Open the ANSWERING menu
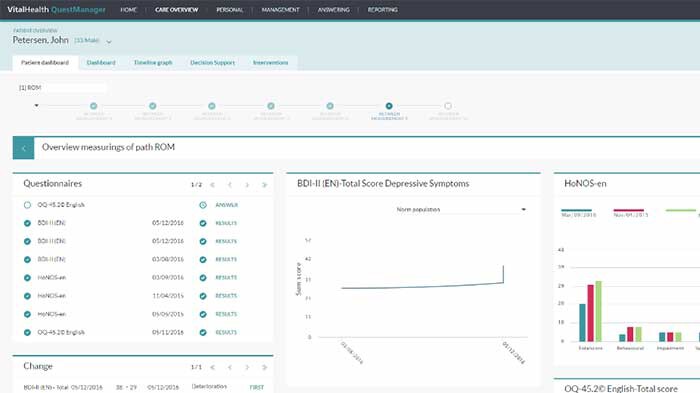The image size is (700, 393). pos(333,9)
